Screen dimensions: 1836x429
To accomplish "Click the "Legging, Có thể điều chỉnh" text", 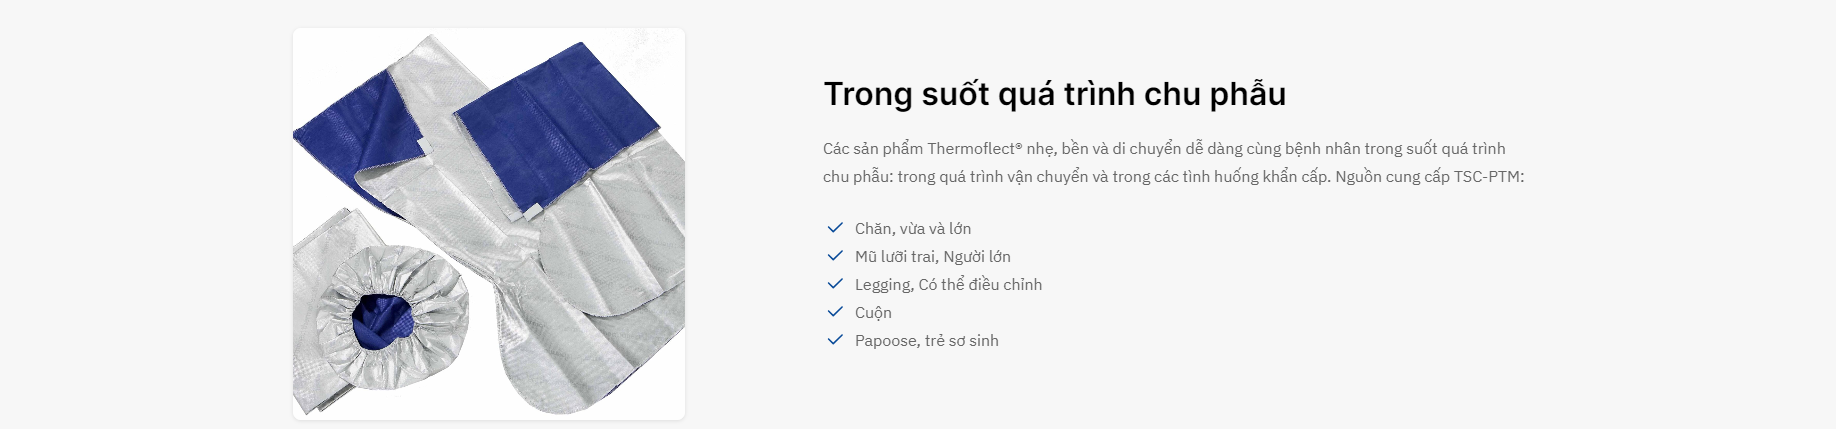I will tap(948, 285).
